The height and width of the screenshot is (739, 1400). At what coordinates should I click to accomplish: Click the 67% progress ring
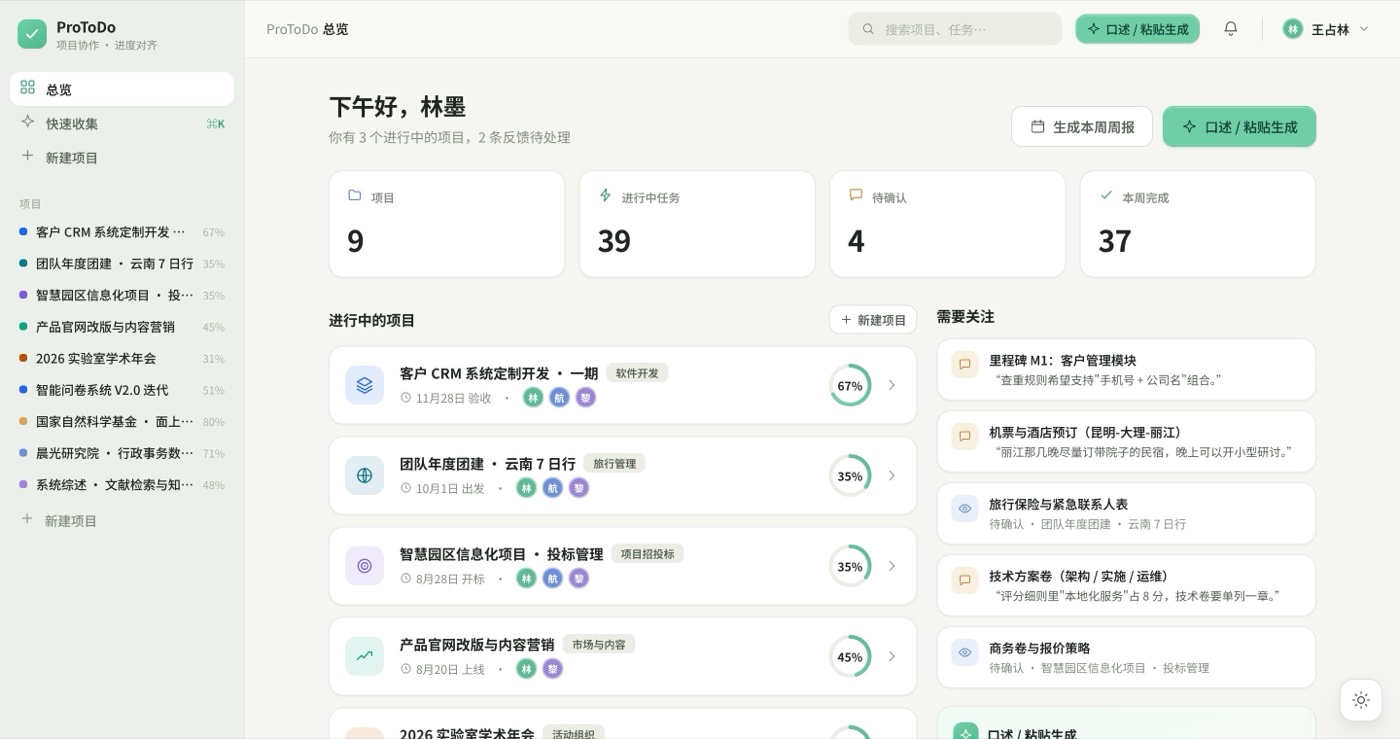coord(850,385)
